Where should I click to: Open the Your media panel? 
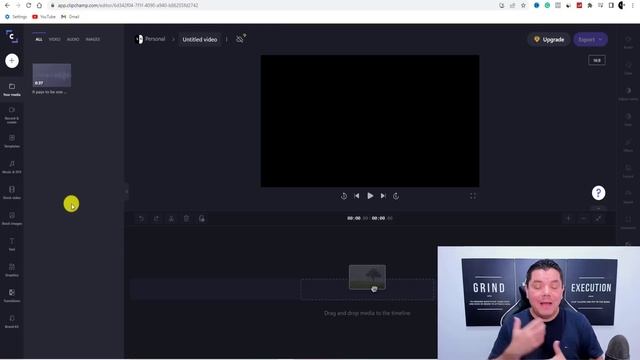point(12,90)
